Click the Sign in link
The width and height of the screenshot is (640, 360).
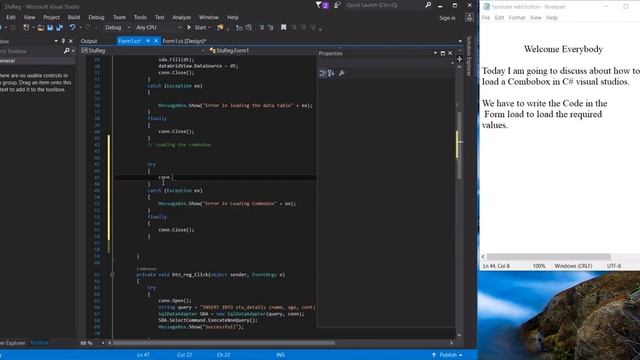(x=447, y=18)
